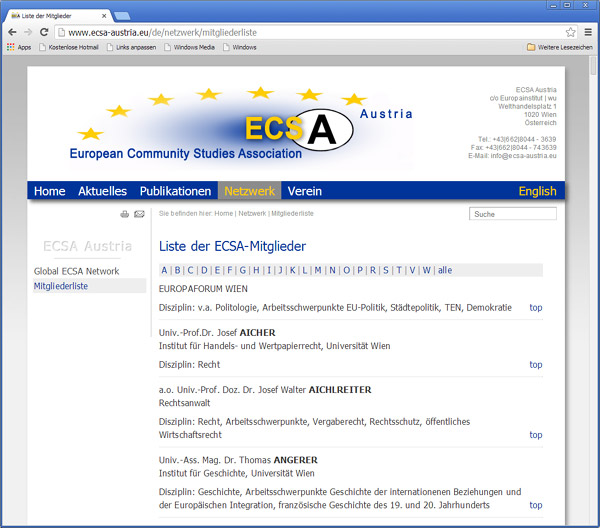Open Weitere Lesezeichen folder
Image resolution: width=600 pixels, height=528 pixels.
click(560, 47)
